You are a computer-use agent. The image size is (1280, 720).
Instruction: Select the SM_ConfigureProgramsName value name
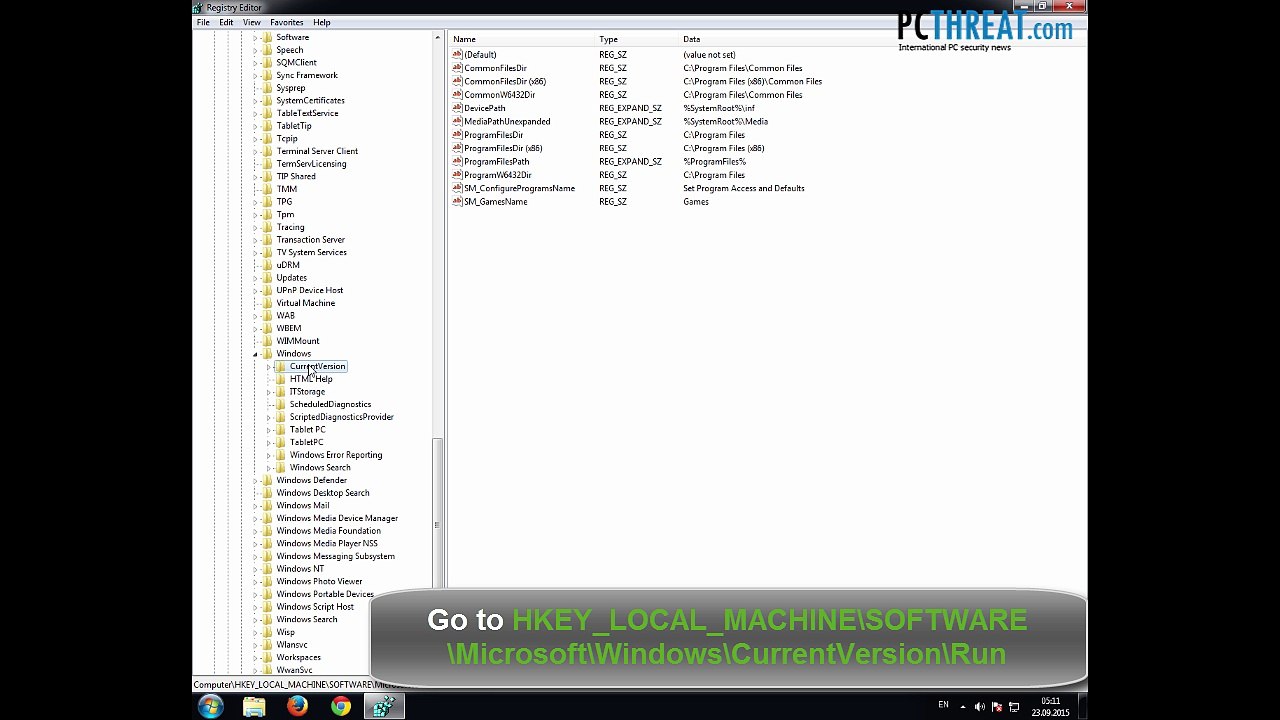point(519,188)
